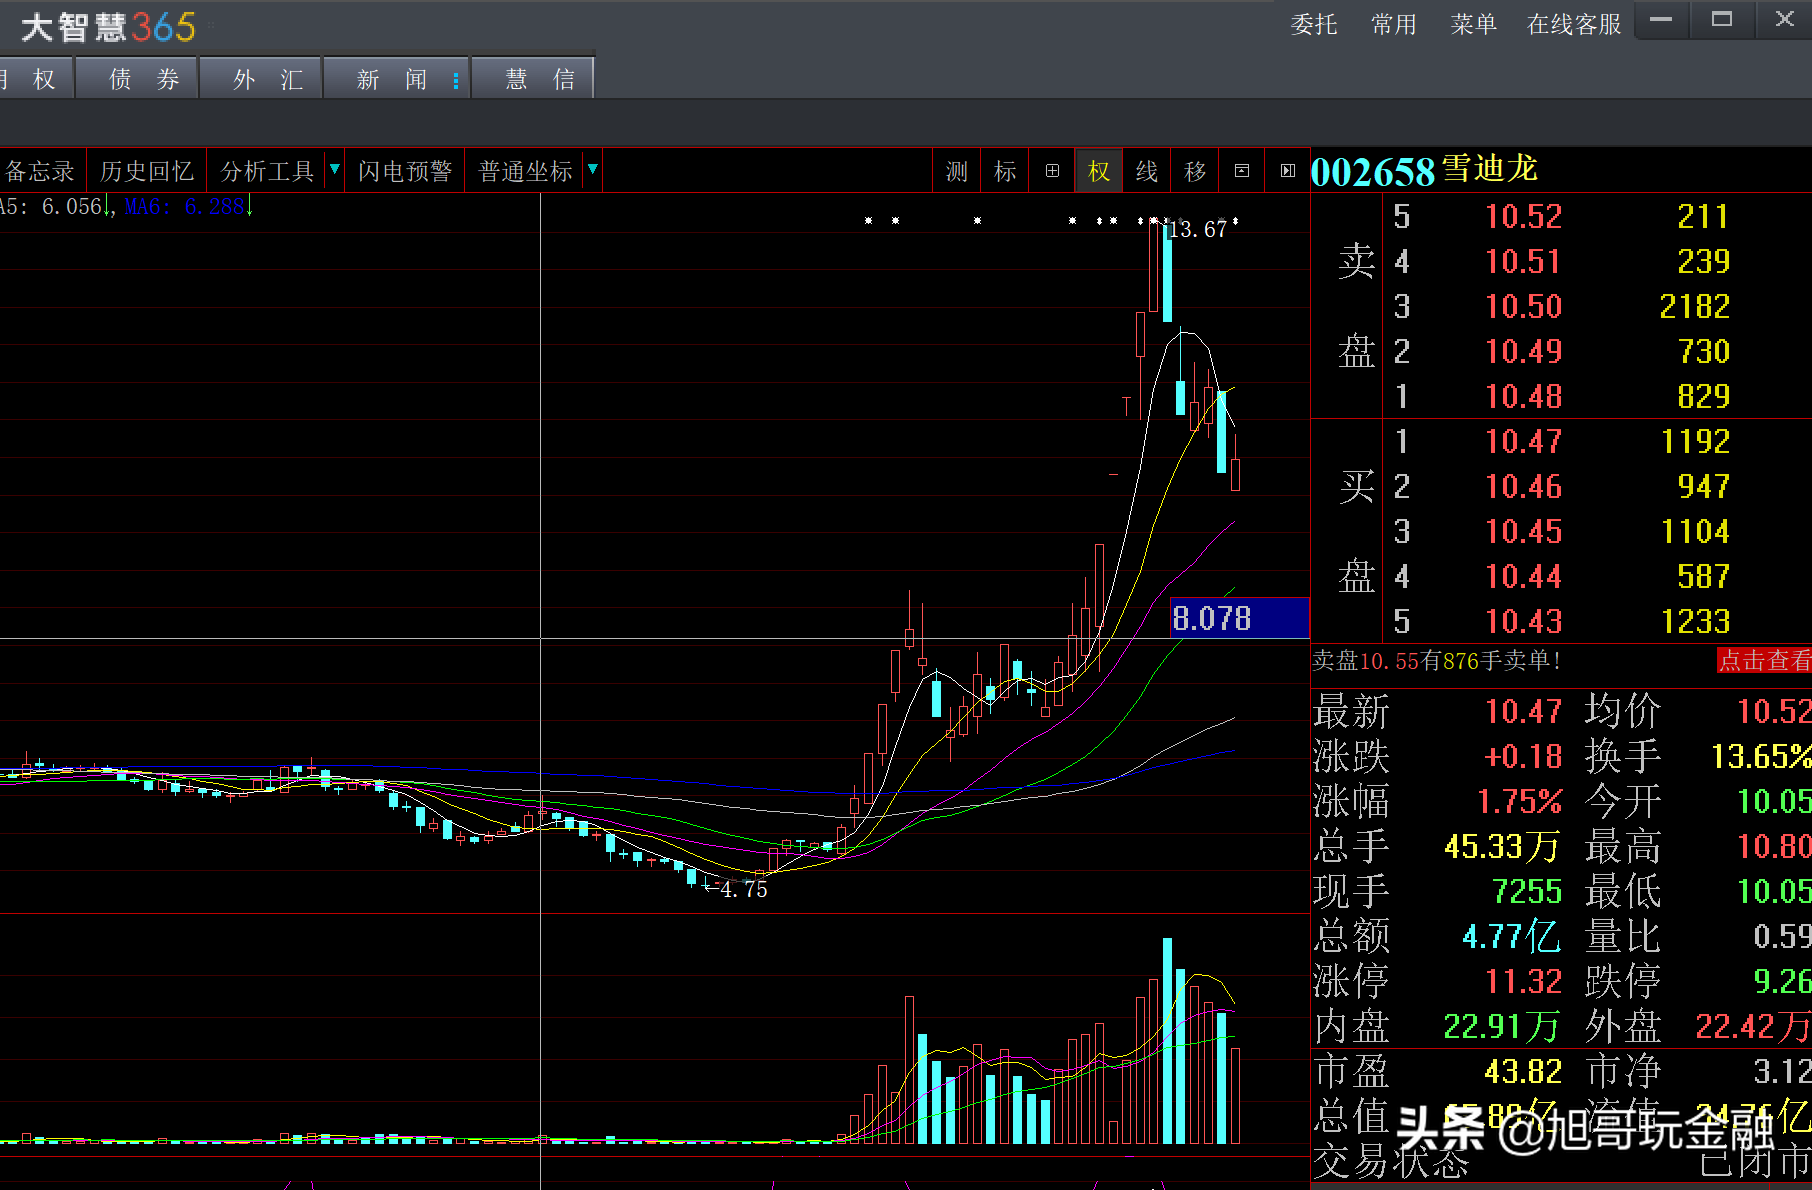Open the 新闻 tab options dots
This screenshot has height=1190, width=1812.
tap(456, 80)
